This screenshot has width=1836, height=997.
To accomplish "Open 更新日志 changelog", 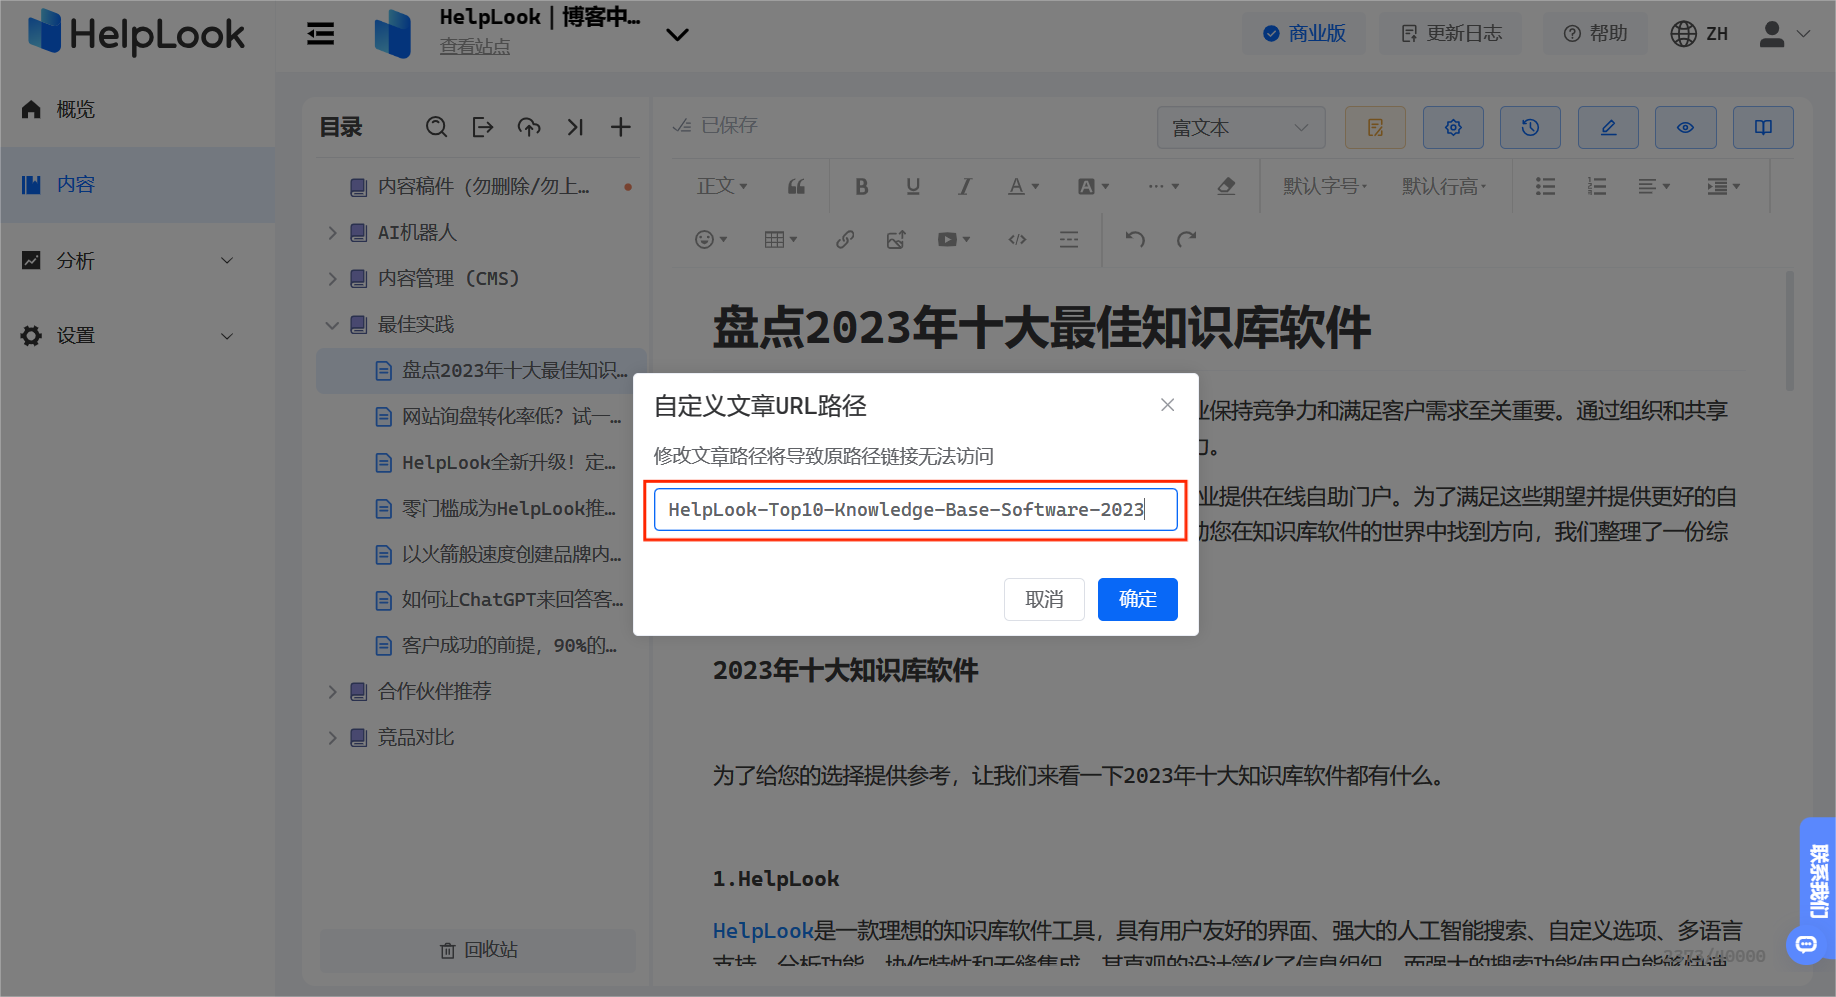I will click(x=1451, y=34).
